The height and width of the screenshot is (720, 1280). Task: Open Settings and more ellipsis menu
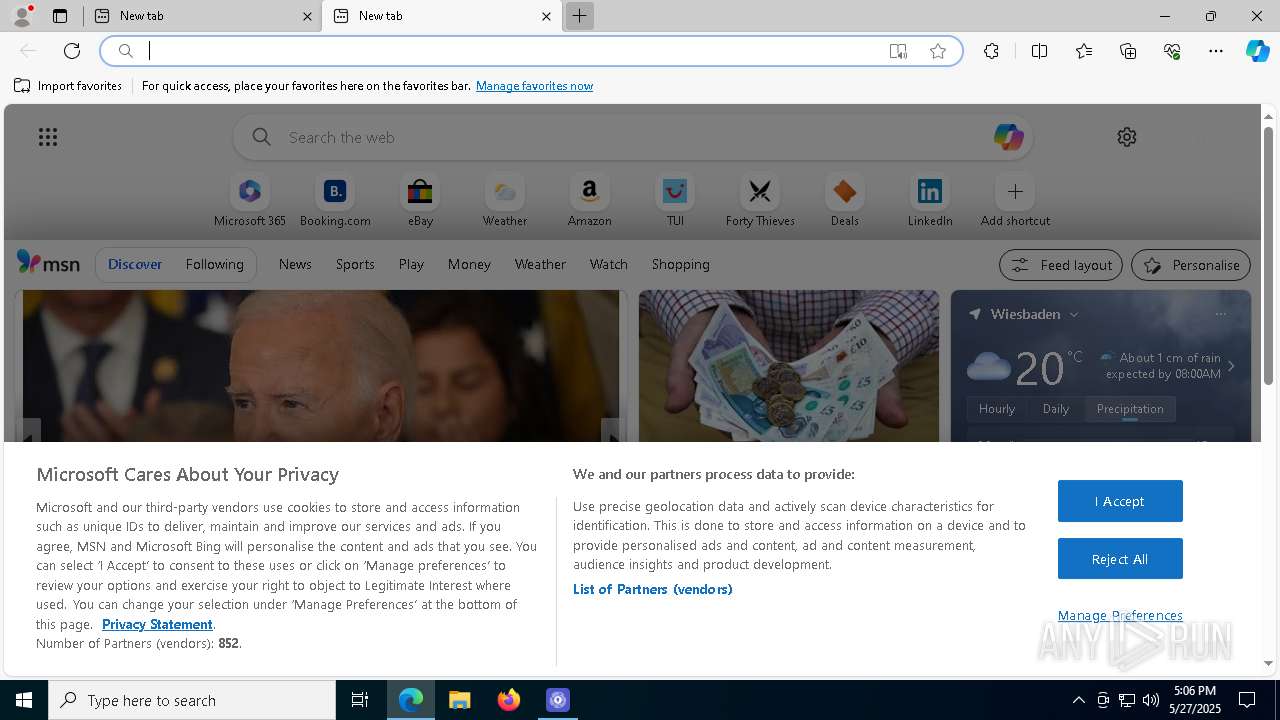coord(1216,51)
